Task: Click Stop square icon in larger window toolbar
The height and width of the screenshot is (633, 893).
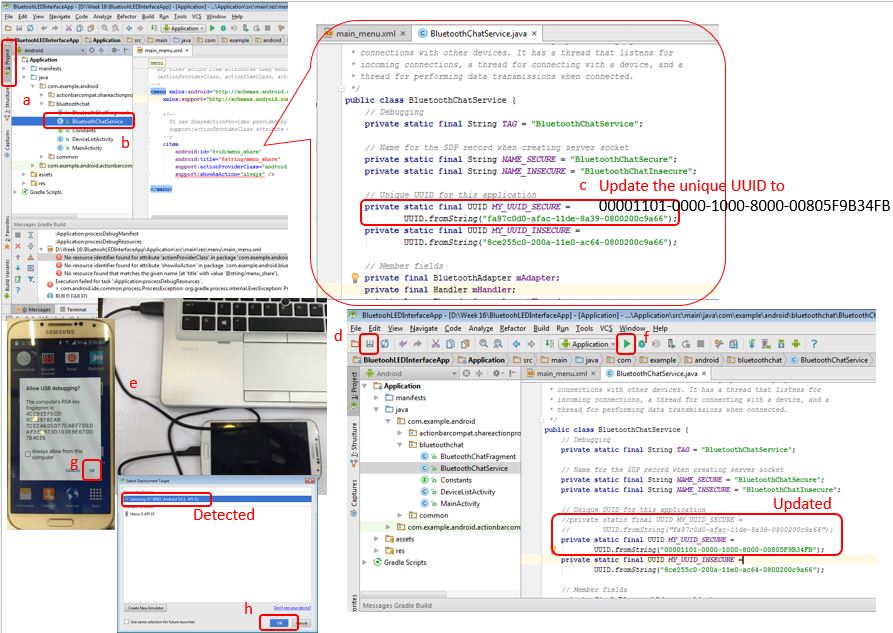Action: click(701, 344)
